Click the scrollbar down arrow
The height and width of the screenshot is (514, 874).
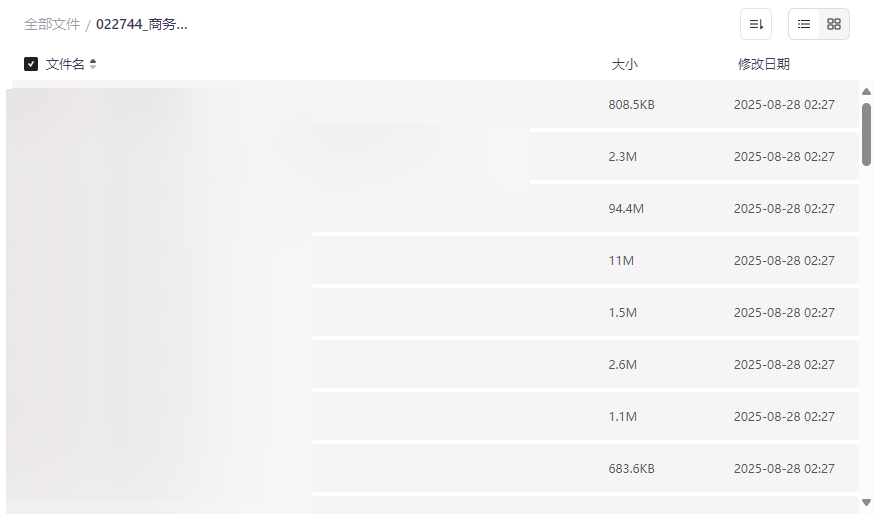tap(866, 501)
